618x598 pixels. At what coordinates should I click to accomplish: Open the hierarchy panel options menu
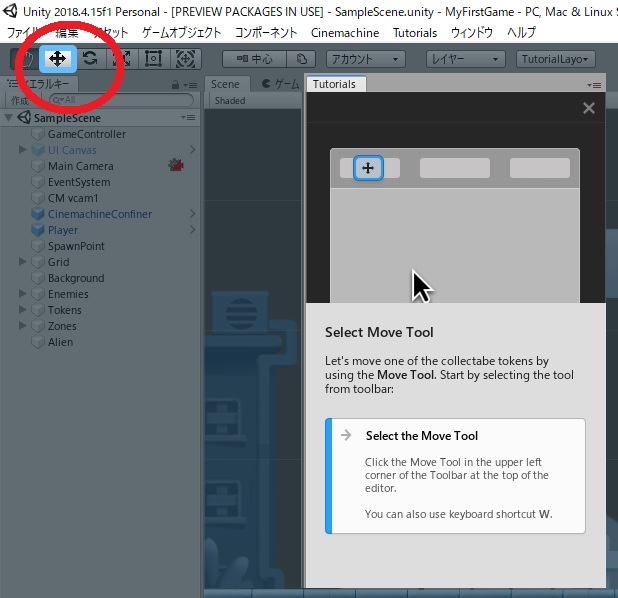pyautogui.click(x=190, y=85)
